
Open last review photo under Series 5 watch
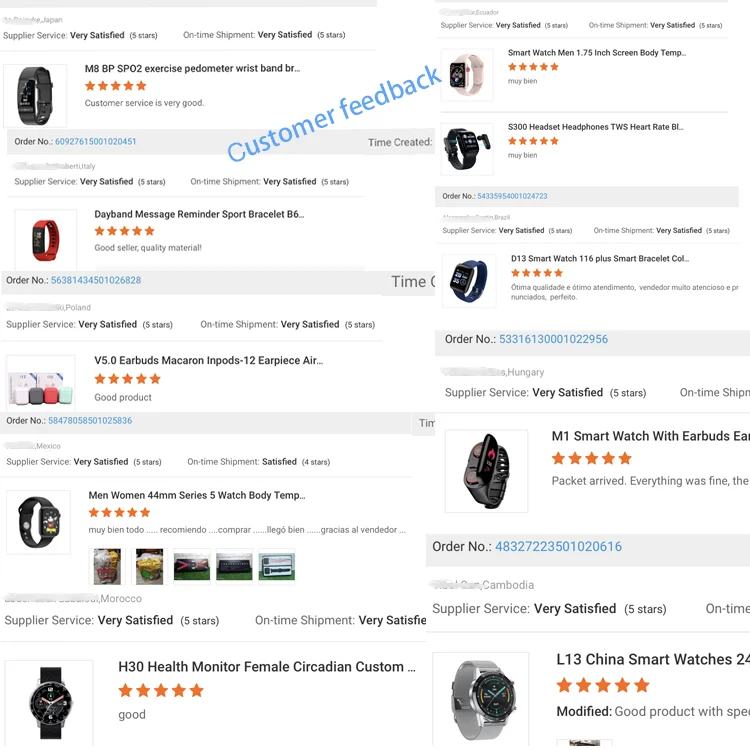coord(276,567)
